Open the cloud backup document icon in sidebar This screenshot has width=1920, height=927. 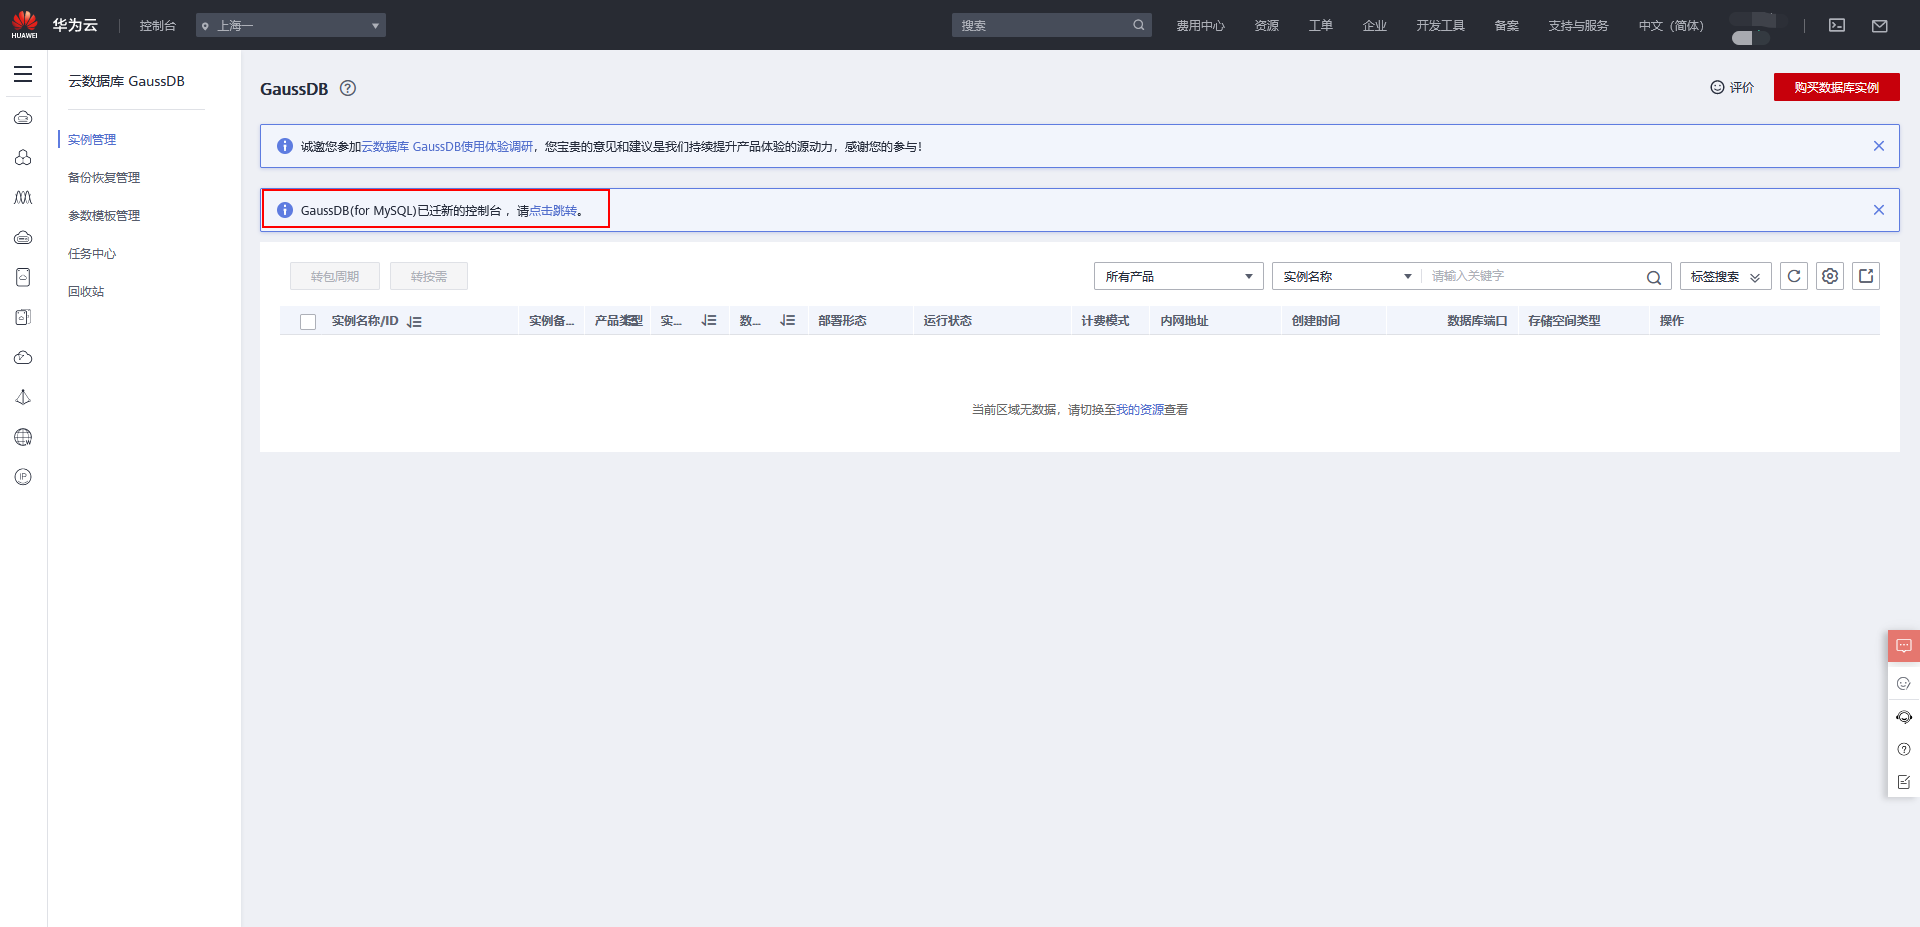pyautogui.click(x=23, y=278)
